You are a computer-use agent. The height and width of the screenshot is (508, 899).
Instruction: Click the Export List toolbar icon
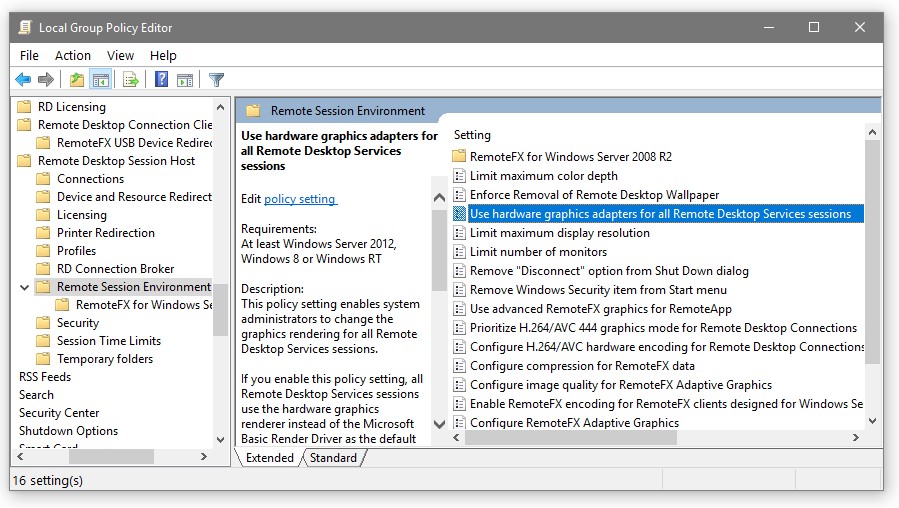[130, 80]
